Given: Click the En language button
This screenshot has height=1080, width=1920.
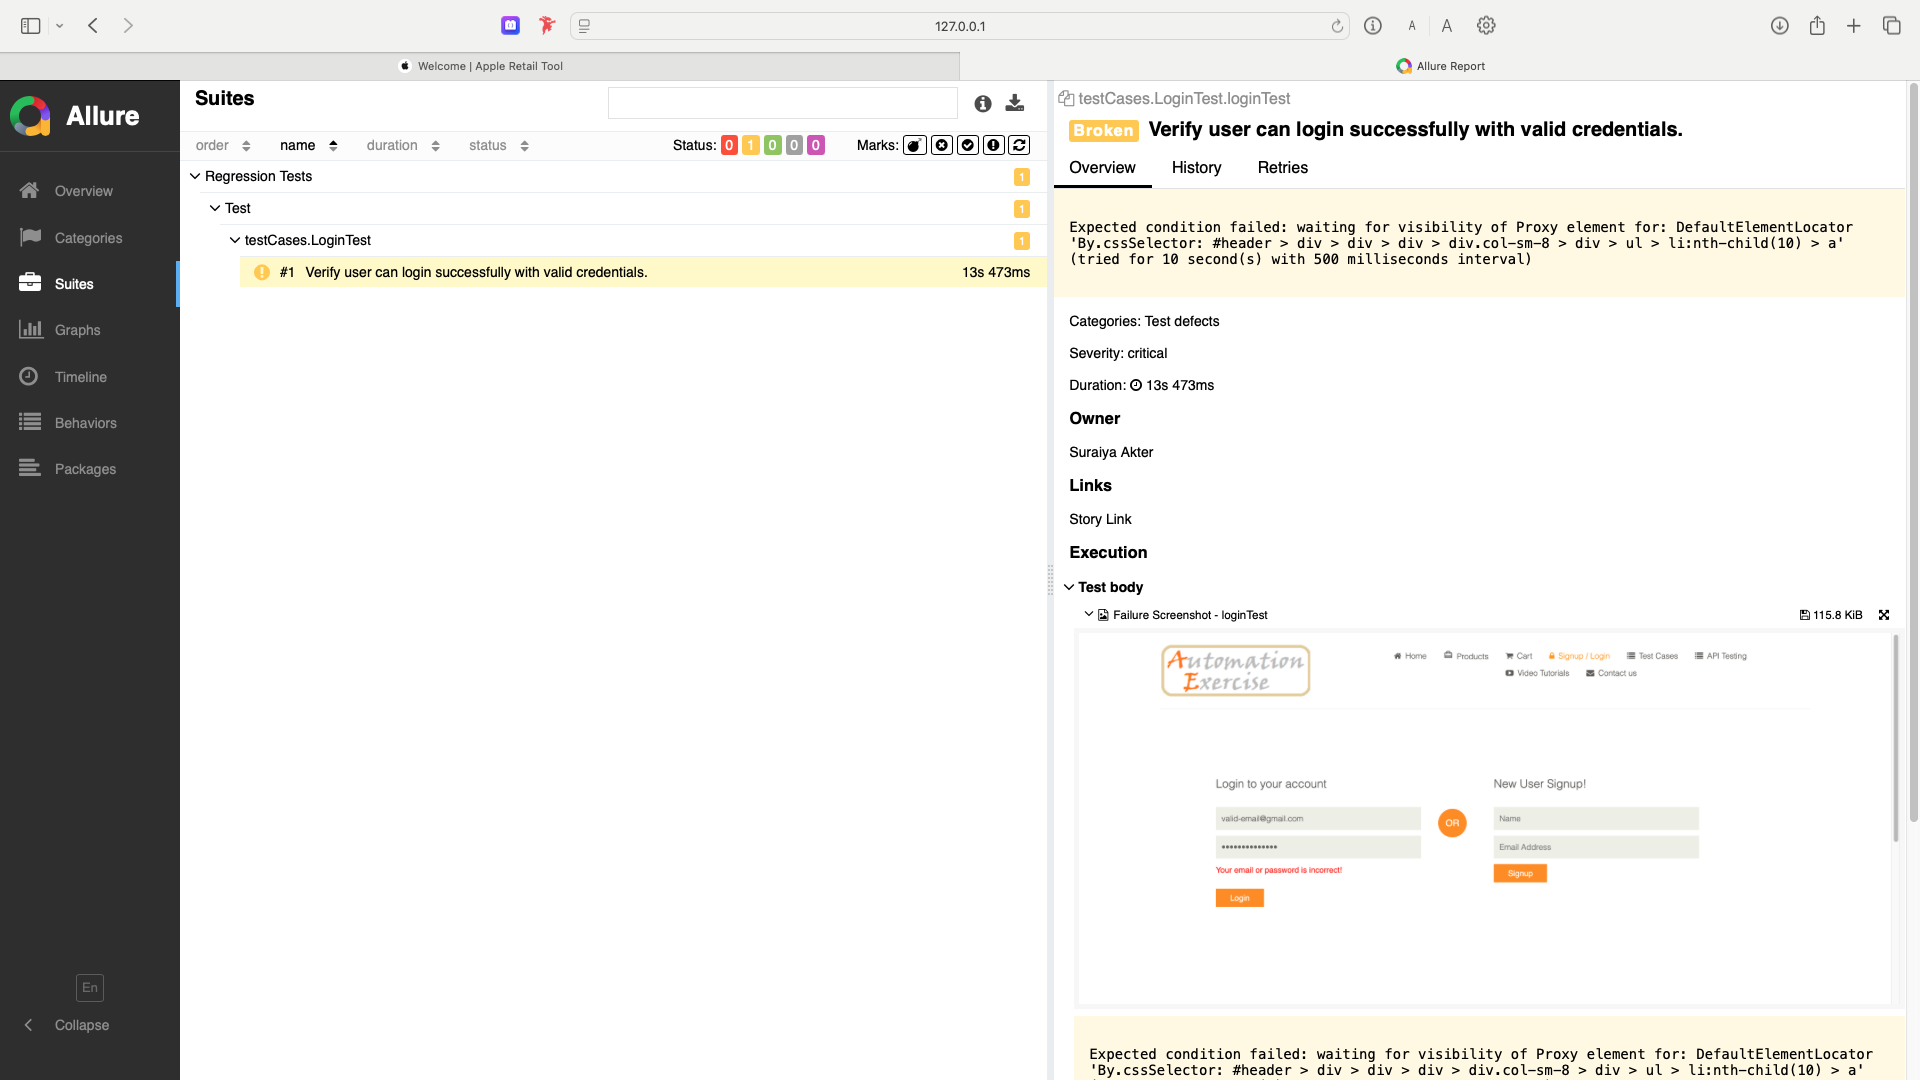Looking at the screenshot, I should (90, 988).
